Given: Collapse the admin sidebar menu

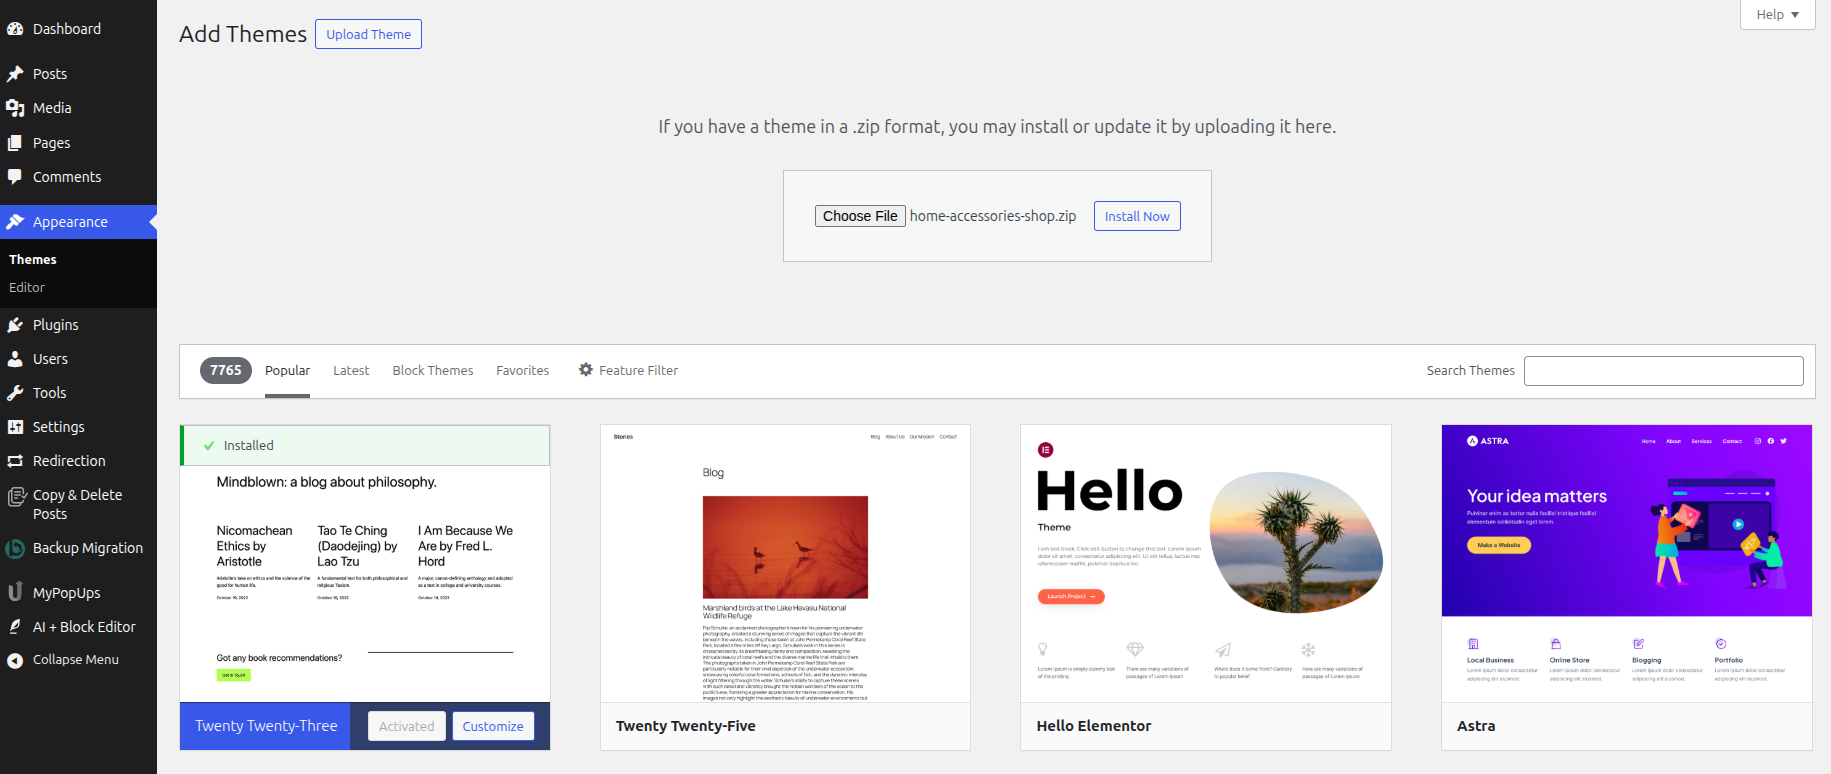Looking at the screenshot, I should 75,660.
